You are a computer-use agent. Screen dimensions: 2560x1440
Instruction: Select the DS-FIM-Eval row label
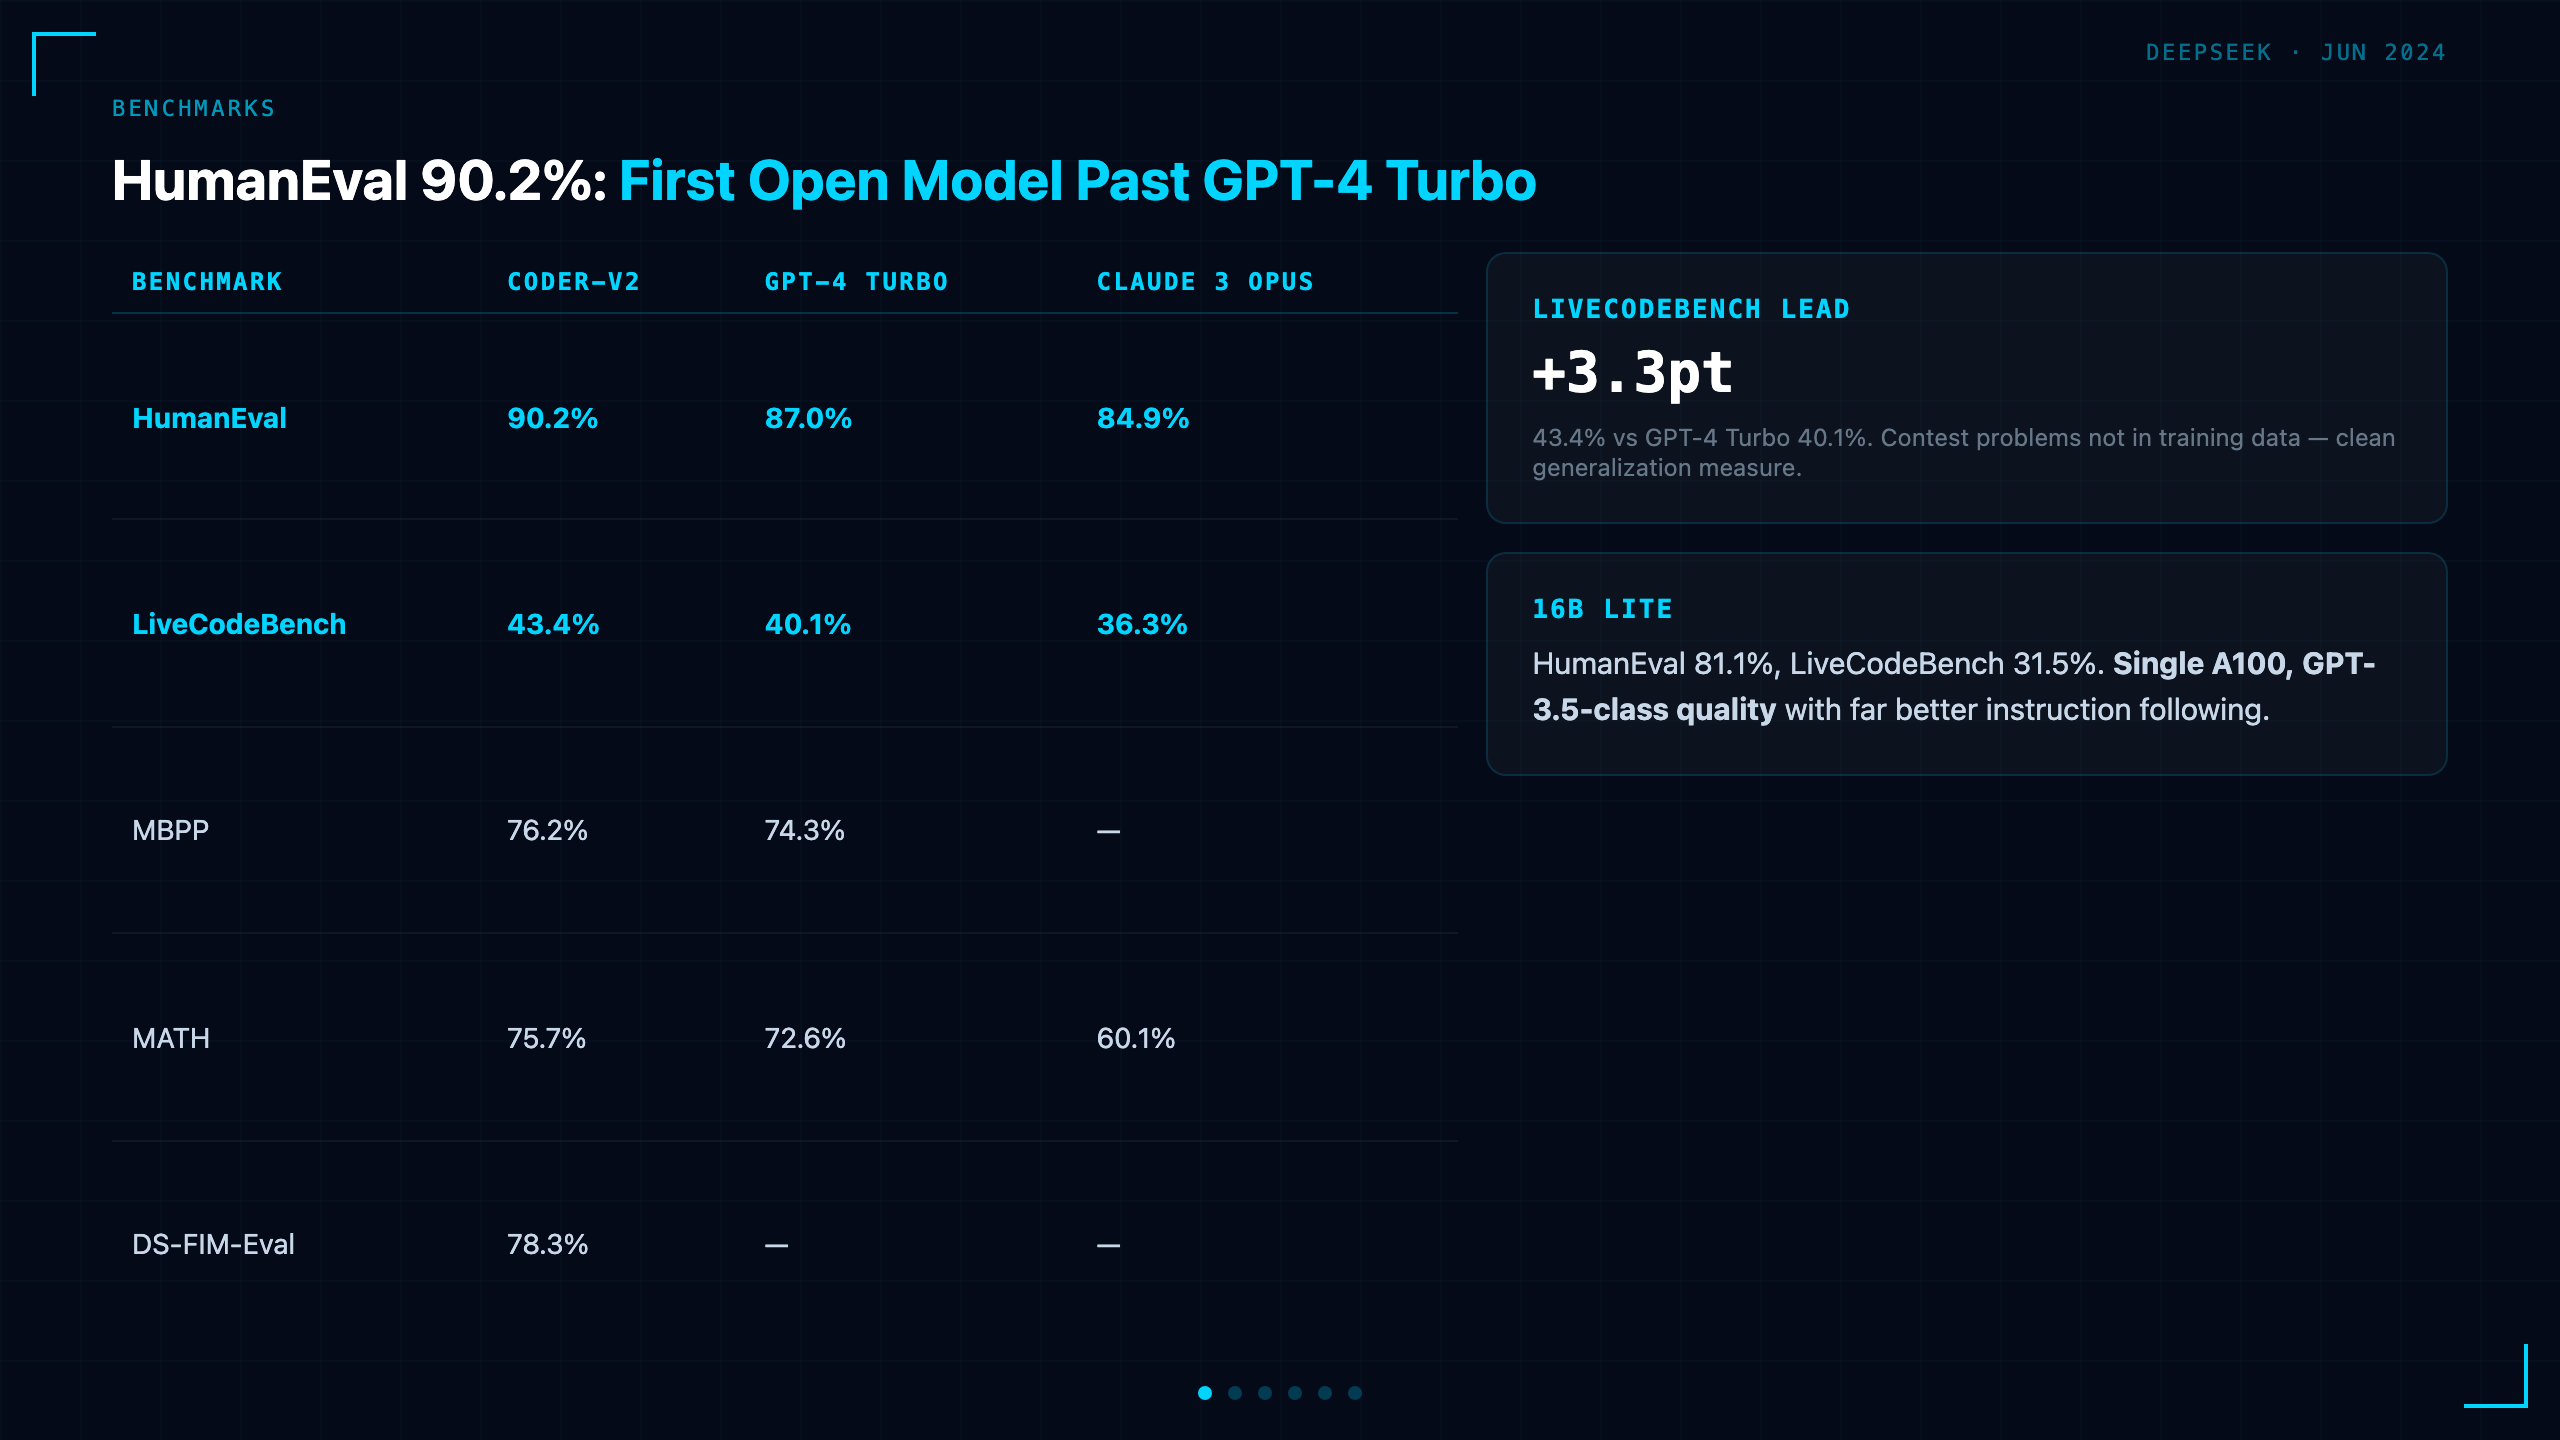[x=213, y=1244]
